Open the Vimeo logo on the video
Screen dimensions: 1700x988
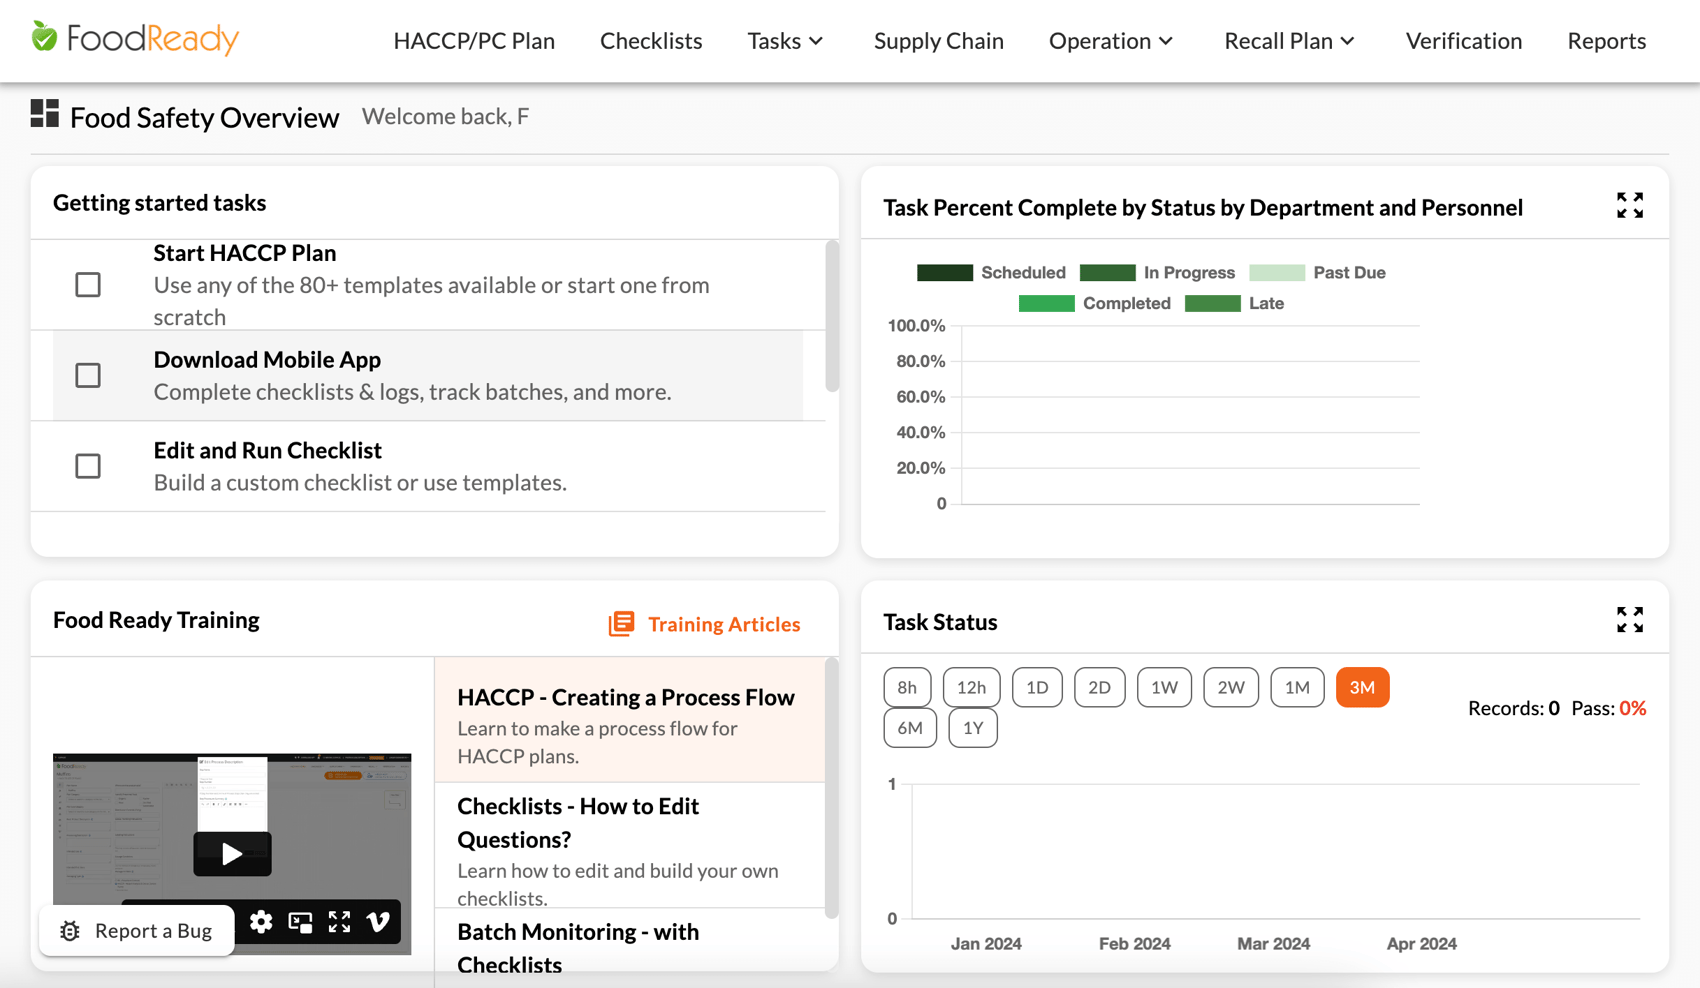pyautogui.click(x=378, y=922)
